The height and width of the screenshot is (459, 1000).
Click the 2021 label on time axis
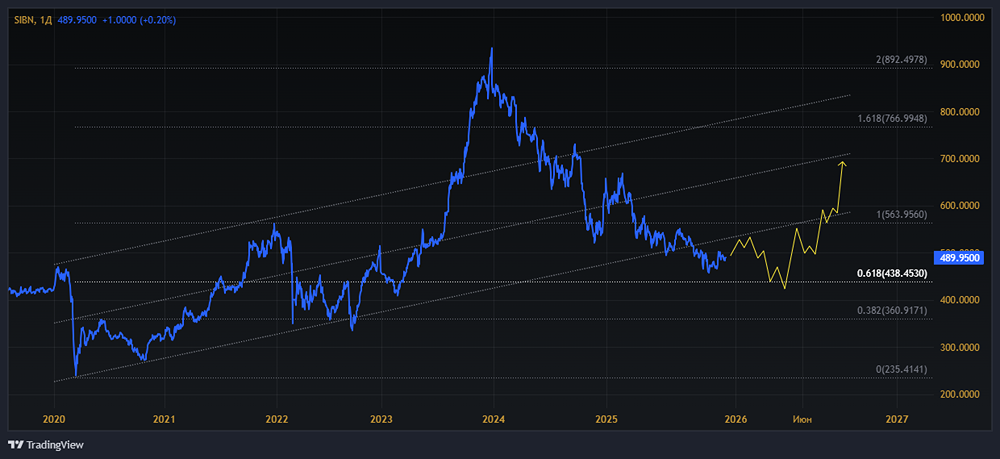click(165, 419)
